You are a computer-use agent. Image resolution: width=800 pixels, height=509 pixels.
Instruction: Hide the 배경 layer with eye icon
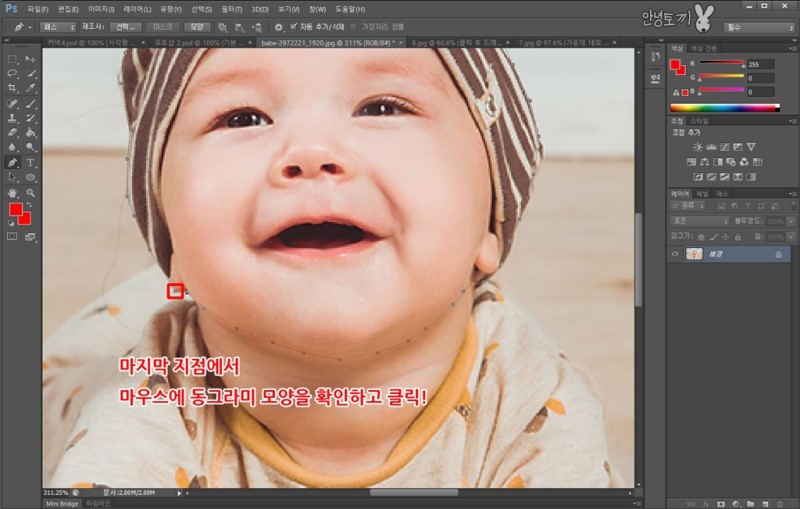[675, 255]
